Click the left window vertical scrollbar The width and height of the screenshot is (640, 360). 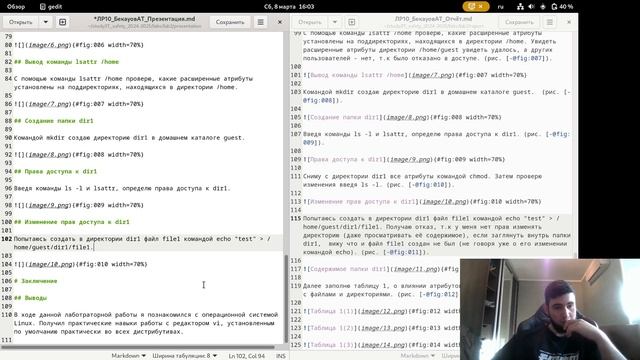pyautogui.click(x=286, y=298)
